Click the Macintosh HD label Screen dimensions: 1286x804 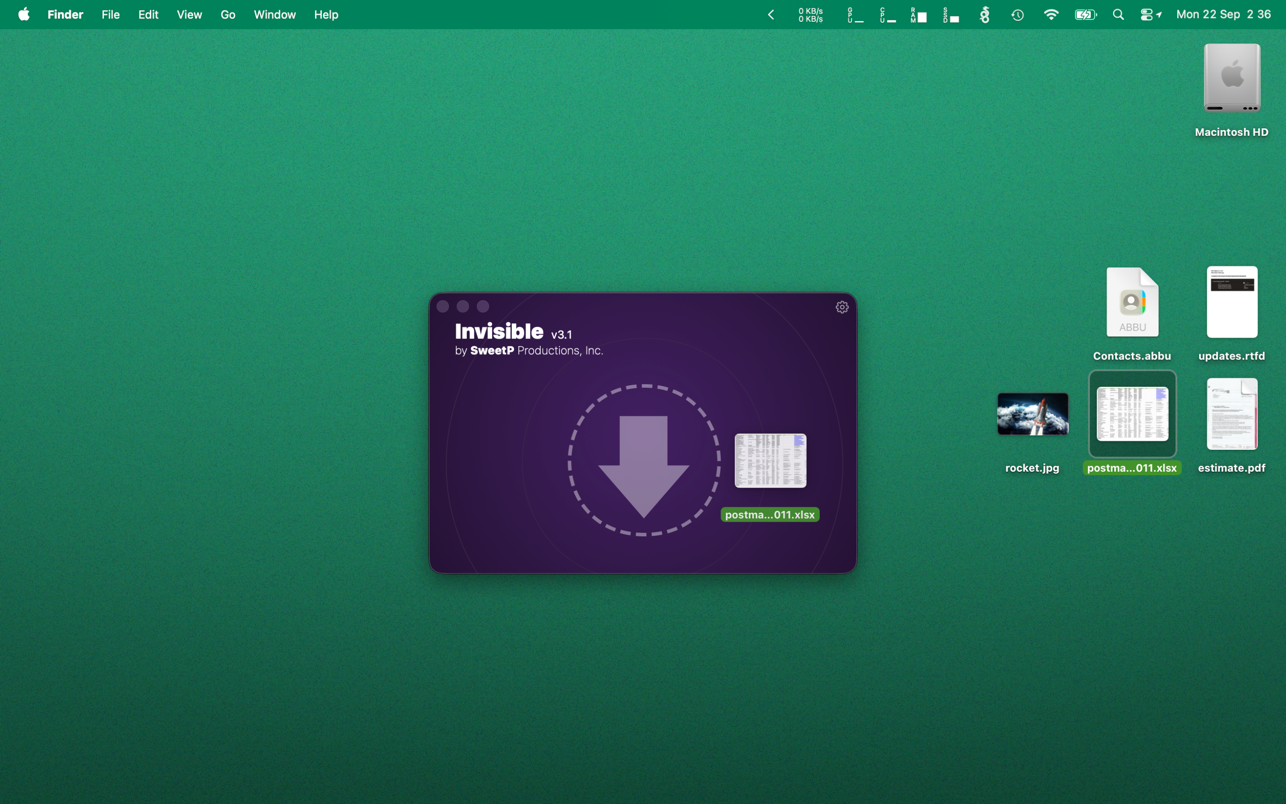tap(1232, 132)
